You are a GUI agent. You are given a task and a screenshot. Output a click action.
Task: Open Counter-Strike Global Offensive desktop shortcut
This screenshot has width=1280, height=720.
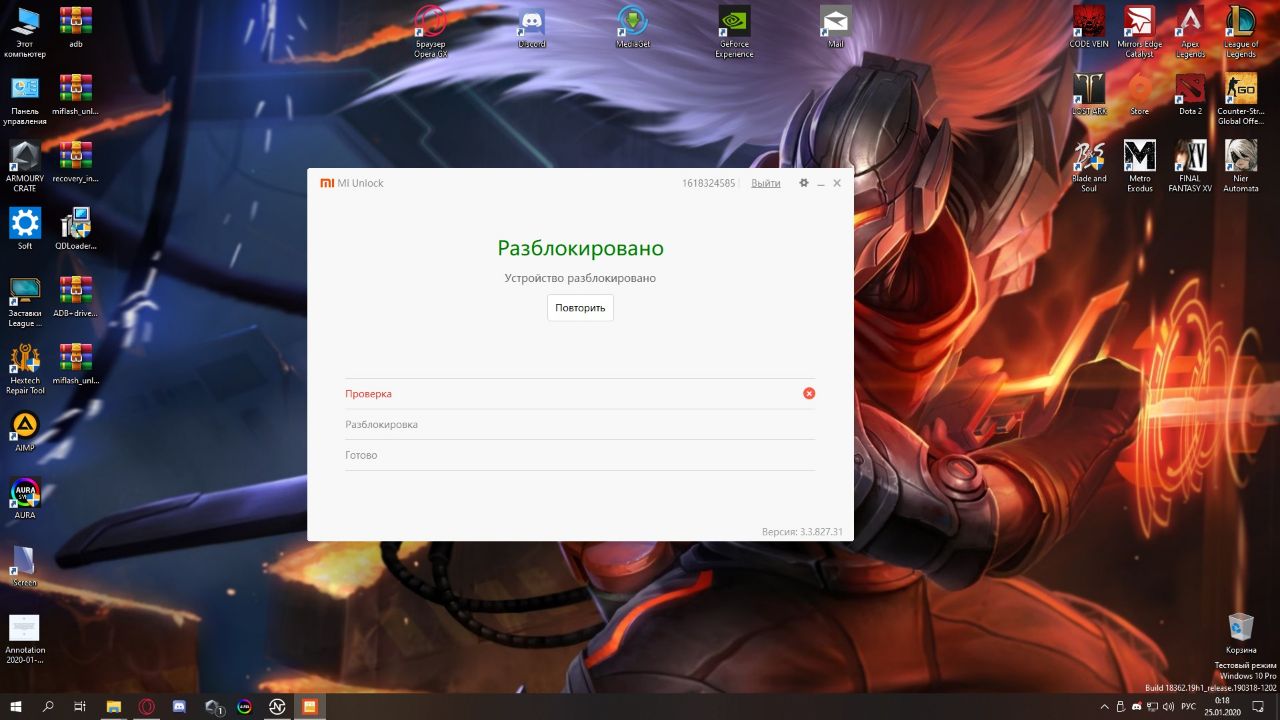click(1241, 100)
